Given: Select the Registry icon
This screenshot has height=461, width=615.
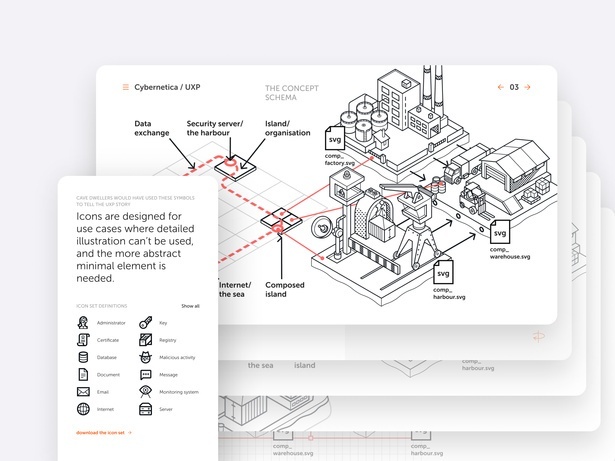Looking at the screenshot, I should click(145, 340).
